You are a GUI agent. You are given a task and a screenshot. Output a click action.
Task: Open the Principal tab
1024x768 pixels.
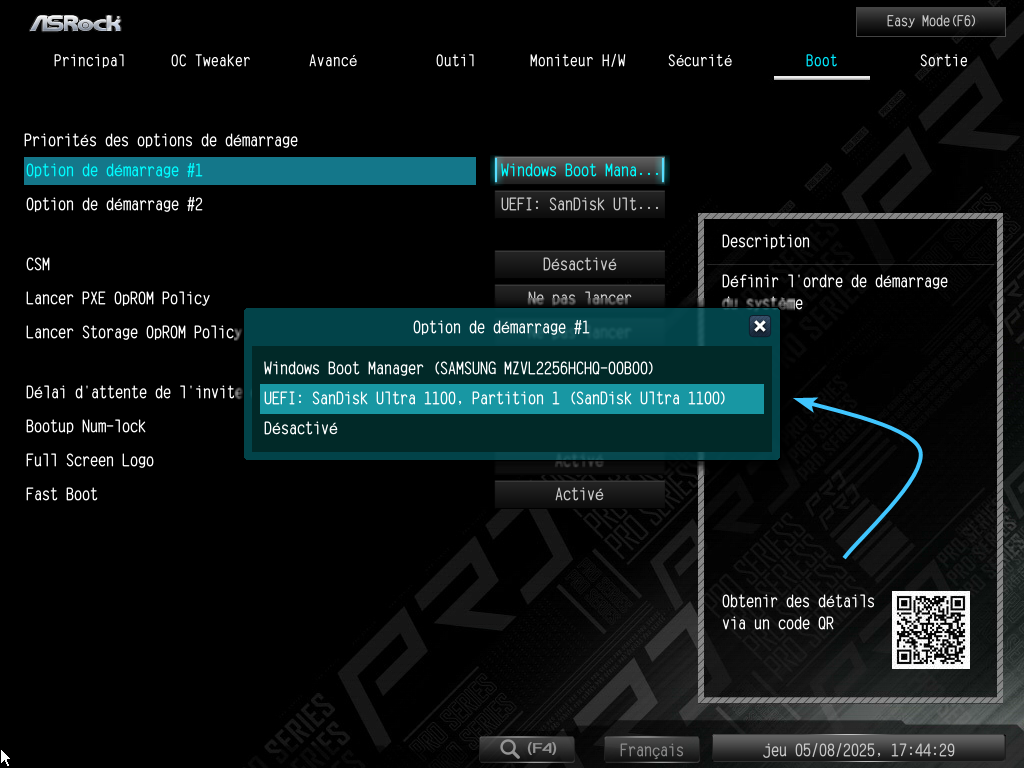pyautogui.click(x=90, y=61)
